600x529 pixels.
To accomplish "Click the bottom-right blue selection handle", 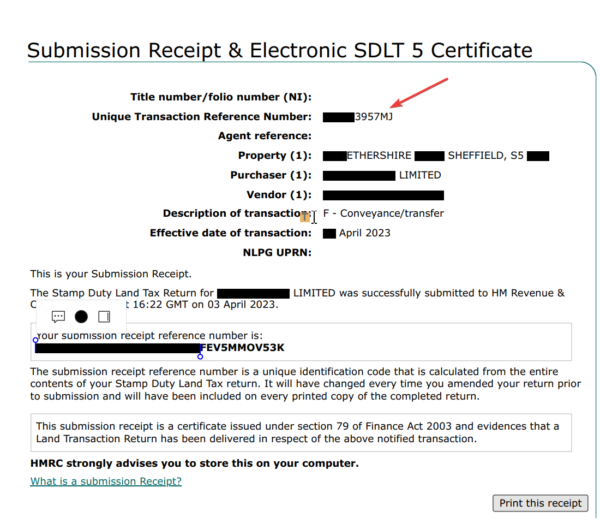I will 201,355.
